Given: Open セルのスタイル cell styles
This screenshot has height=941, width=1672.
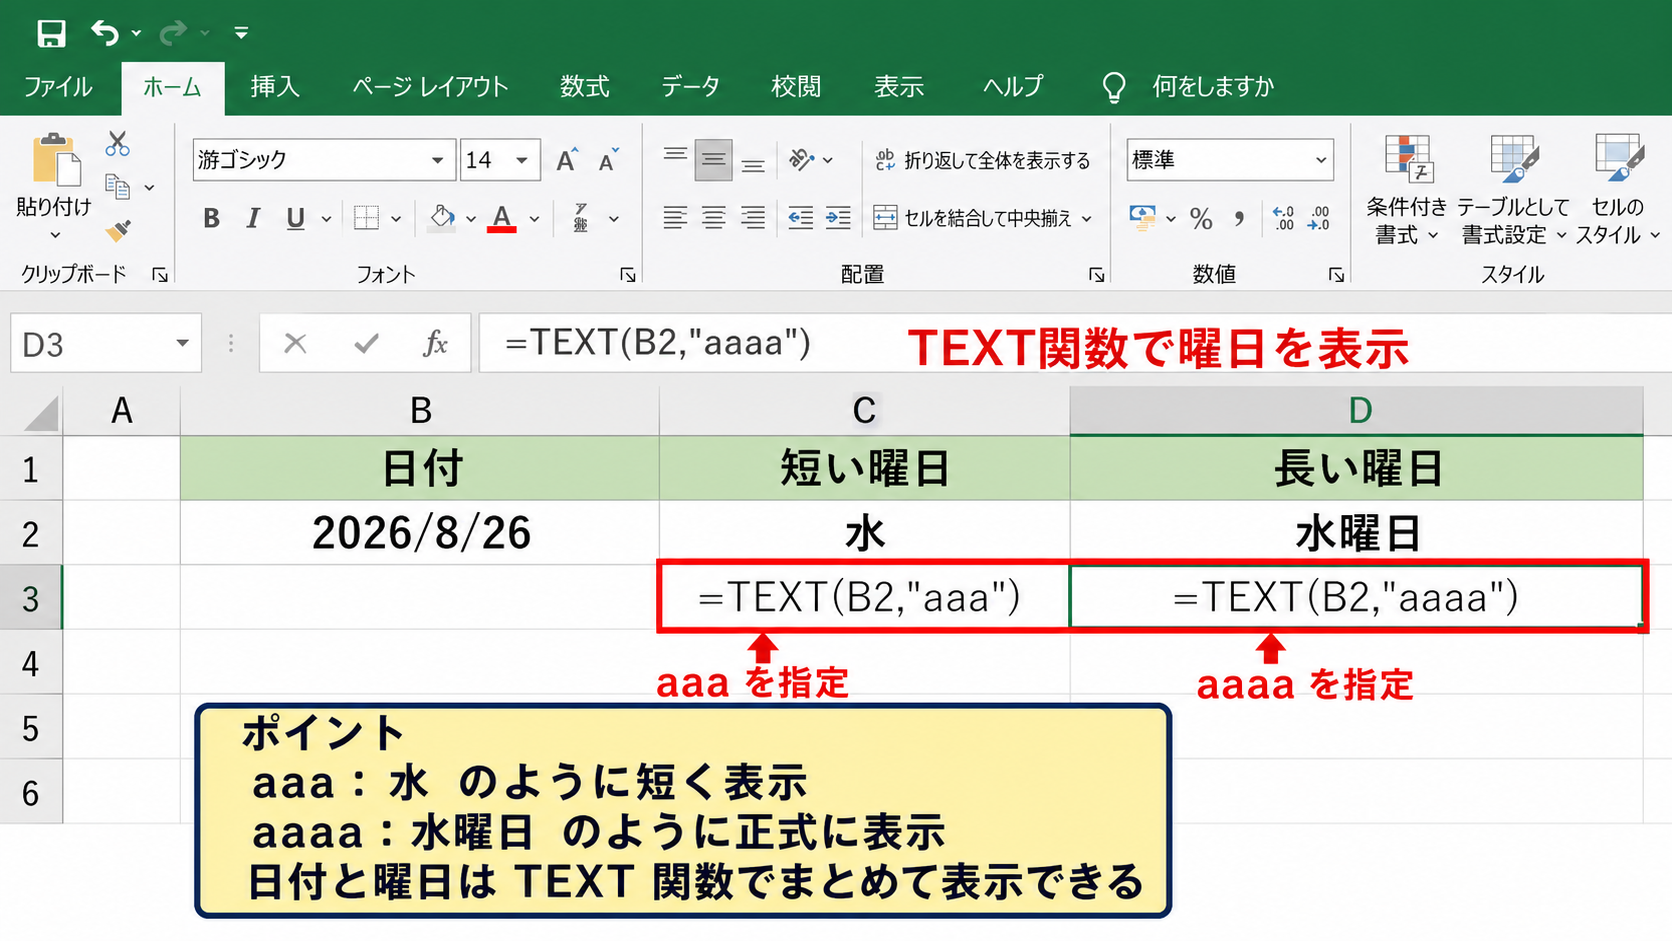Looking at the screenshot, I should [1617, 190].
